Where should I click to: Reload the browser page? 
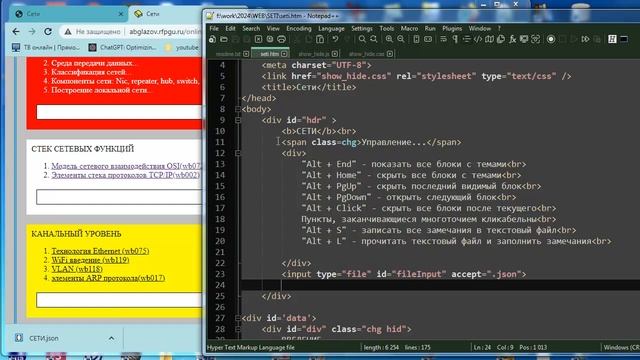tap(48, 31)
